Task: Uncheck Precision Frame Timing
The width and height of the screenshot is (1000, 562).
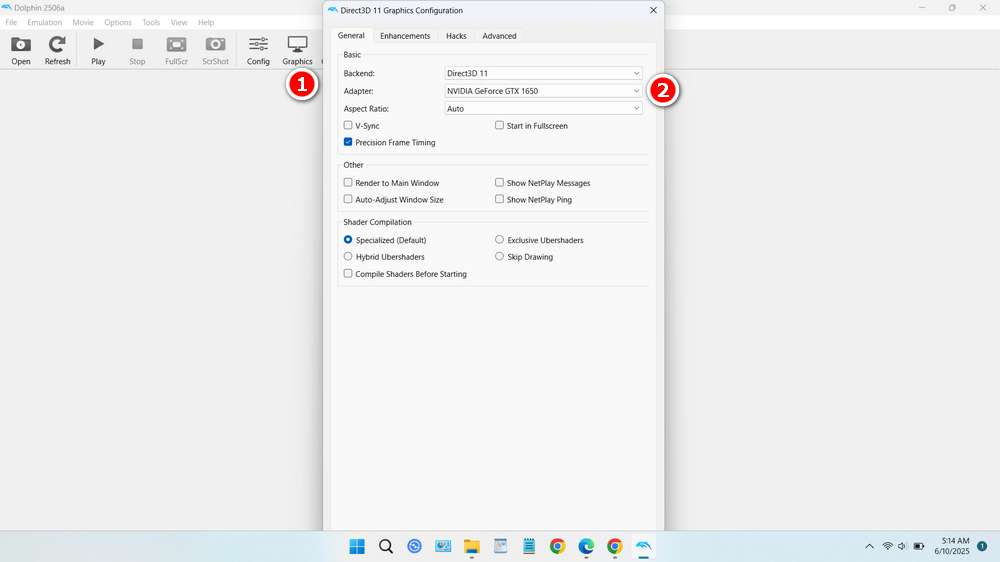Action: coord(348,142)
